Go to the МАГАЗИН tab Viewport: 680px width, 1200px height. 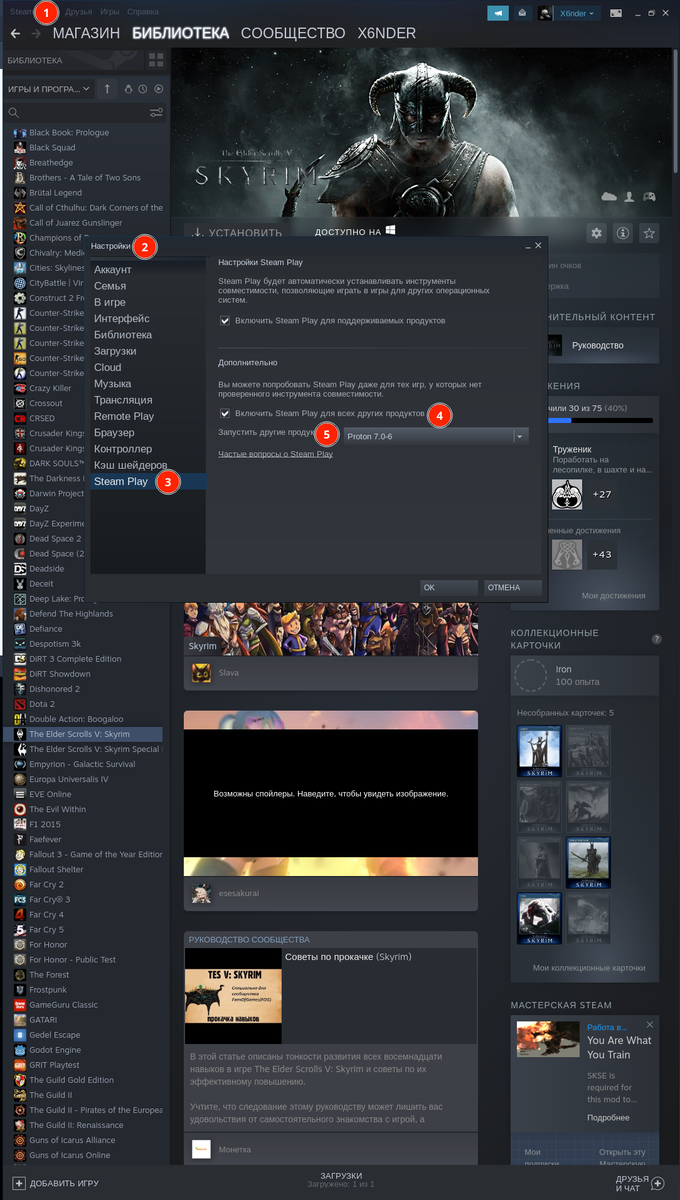[x=86, y=33]
